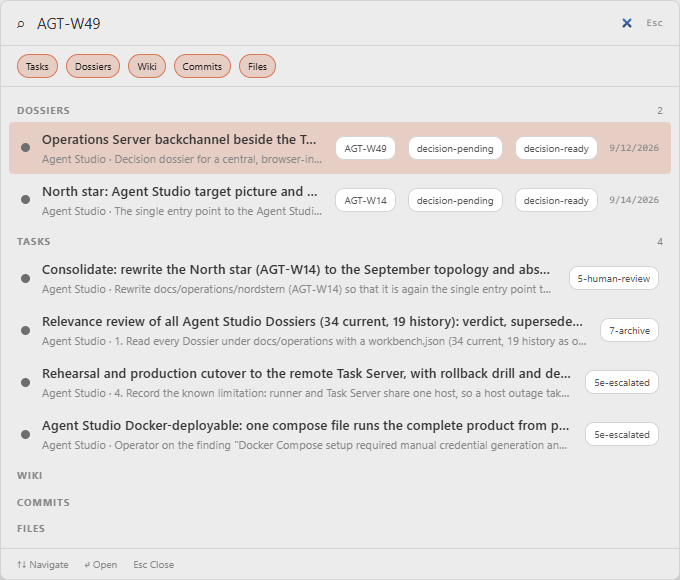The image size is (680, 580).
Task: Toggle the Files filter chip
Action: [257, 66]
